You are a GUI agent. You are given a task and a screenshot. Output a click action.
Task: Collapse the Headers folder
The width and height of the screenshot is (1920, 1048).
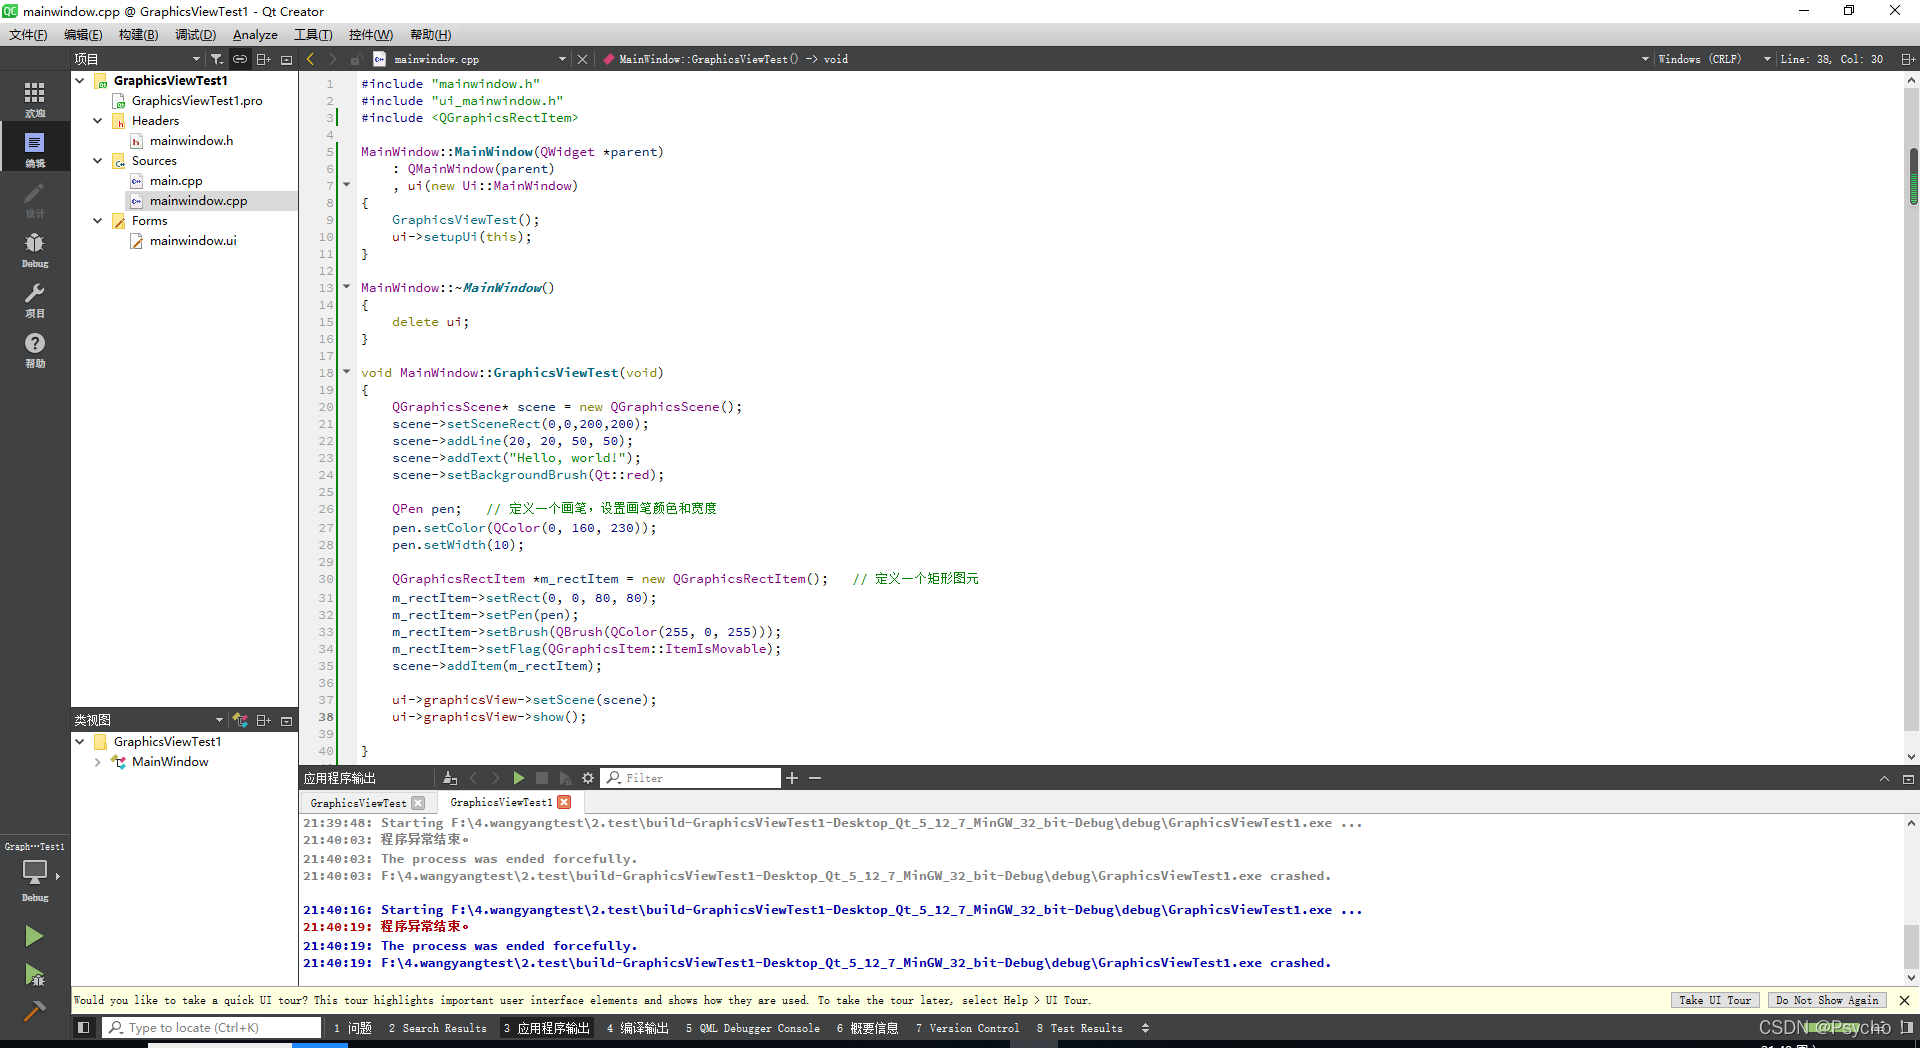pyautogui.click(x=98, y=120)
